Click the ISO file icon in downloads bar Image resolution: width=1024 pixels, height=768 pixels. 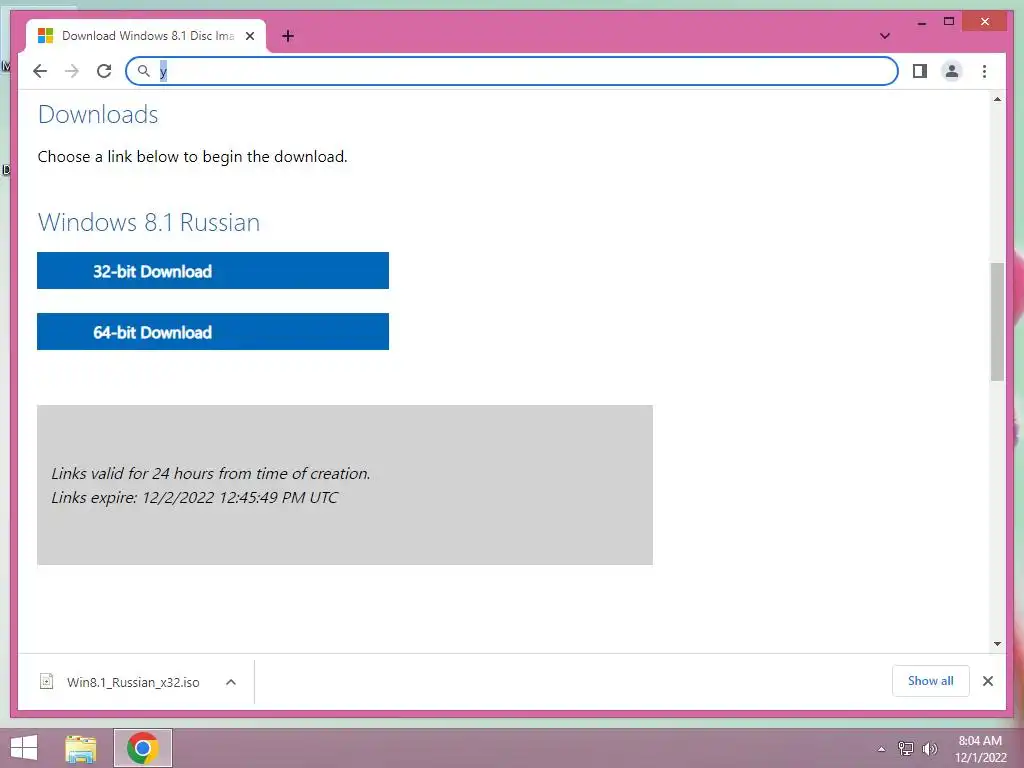(46, 681)
